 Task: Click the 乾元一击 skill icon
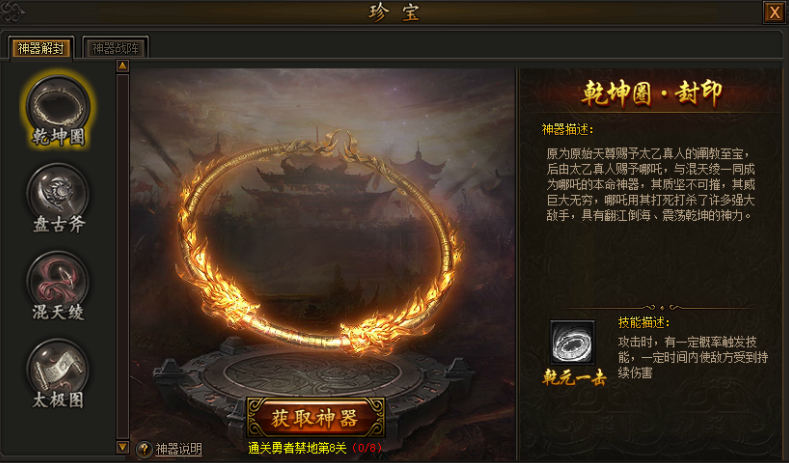(x=572, y=342)
